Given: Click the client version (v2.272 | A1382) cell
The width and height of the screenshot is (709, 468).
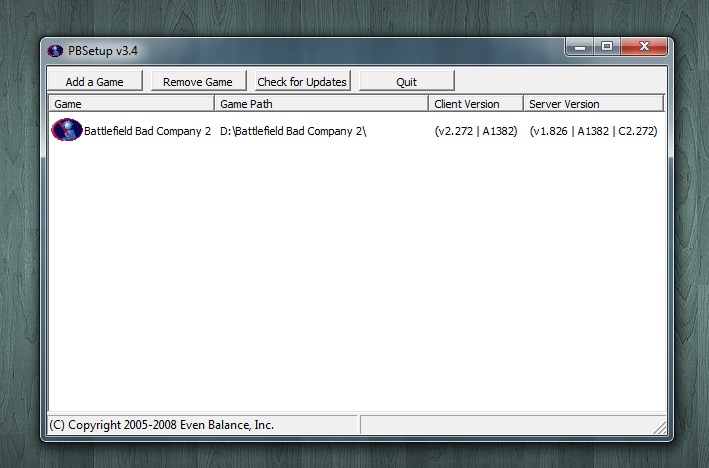Looking at the screenshot, I should [476, 131].
